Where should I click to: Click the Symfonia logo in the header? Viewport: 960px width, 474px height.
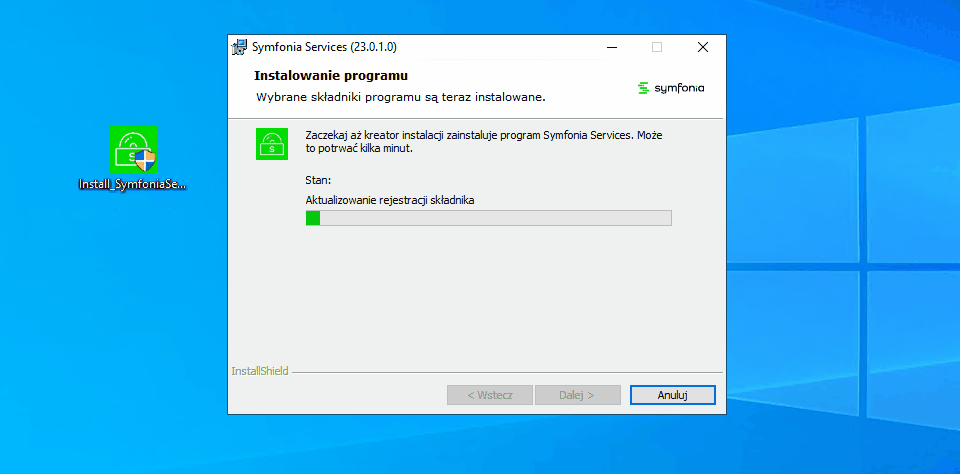tap(671, 88)
